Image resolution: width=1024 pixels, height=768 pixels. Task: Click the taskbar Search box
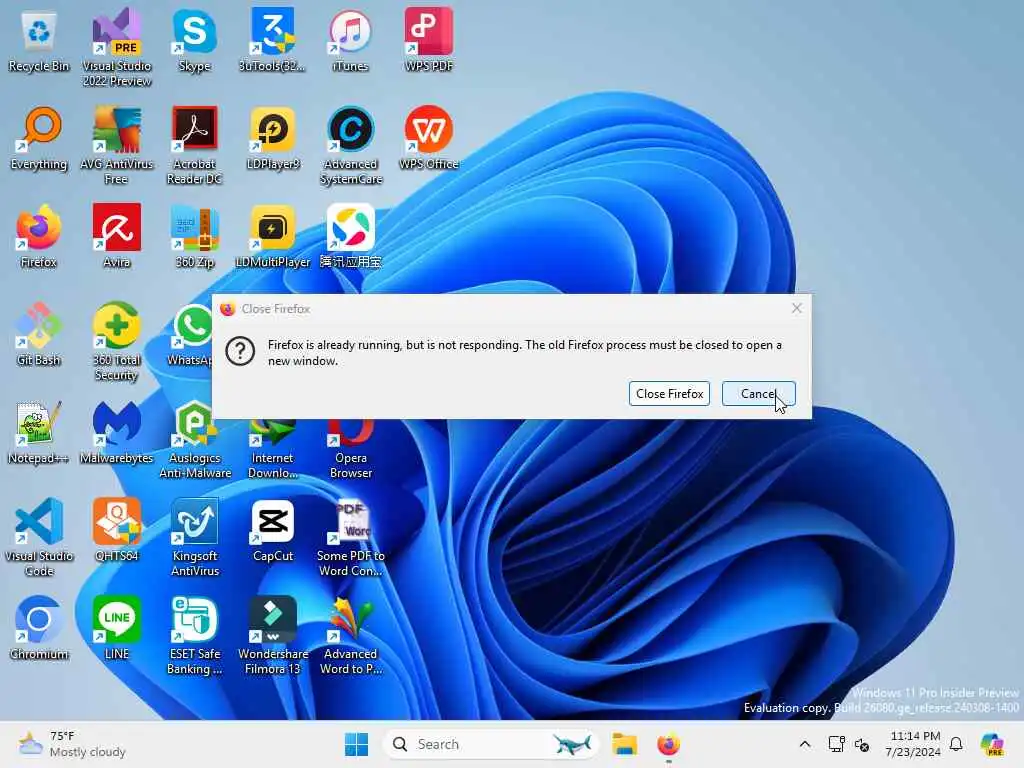(490, 744)
